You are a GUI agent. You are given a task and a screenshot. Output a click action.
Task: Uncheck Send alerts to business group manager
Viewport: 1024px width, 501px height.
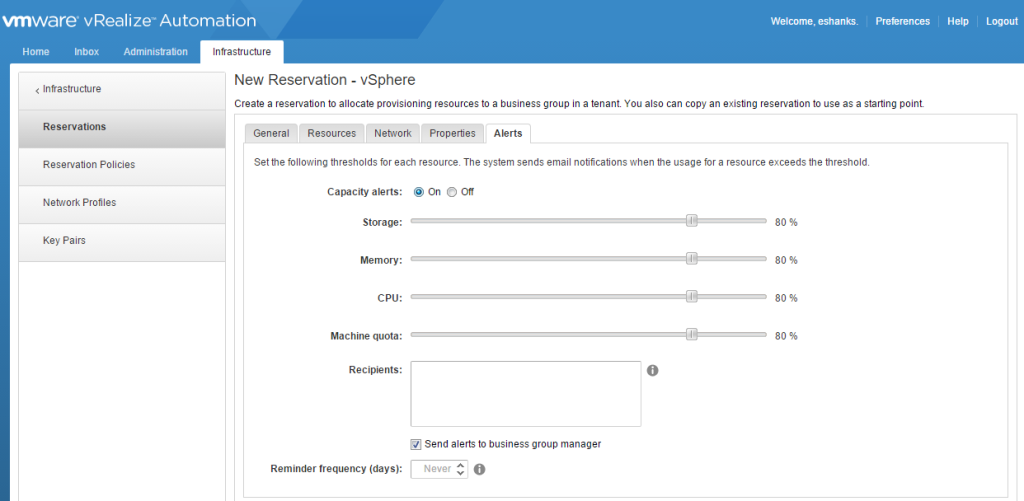[x=416, y=444]
